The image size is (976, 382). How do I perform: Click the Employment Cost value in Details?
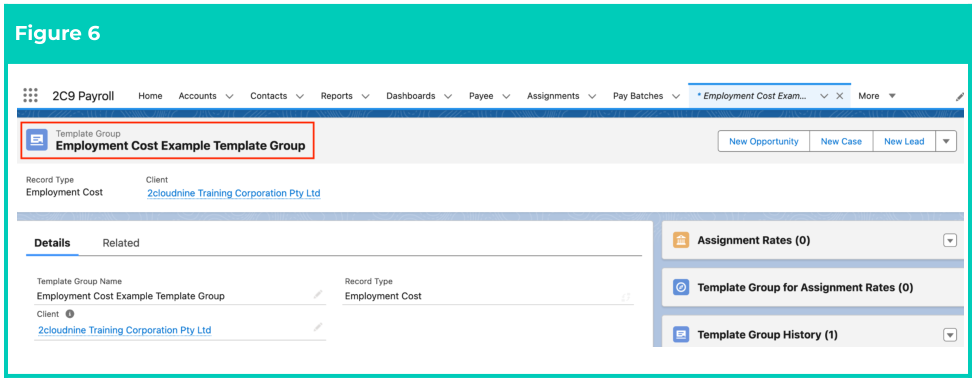click(x=383, y=296)
